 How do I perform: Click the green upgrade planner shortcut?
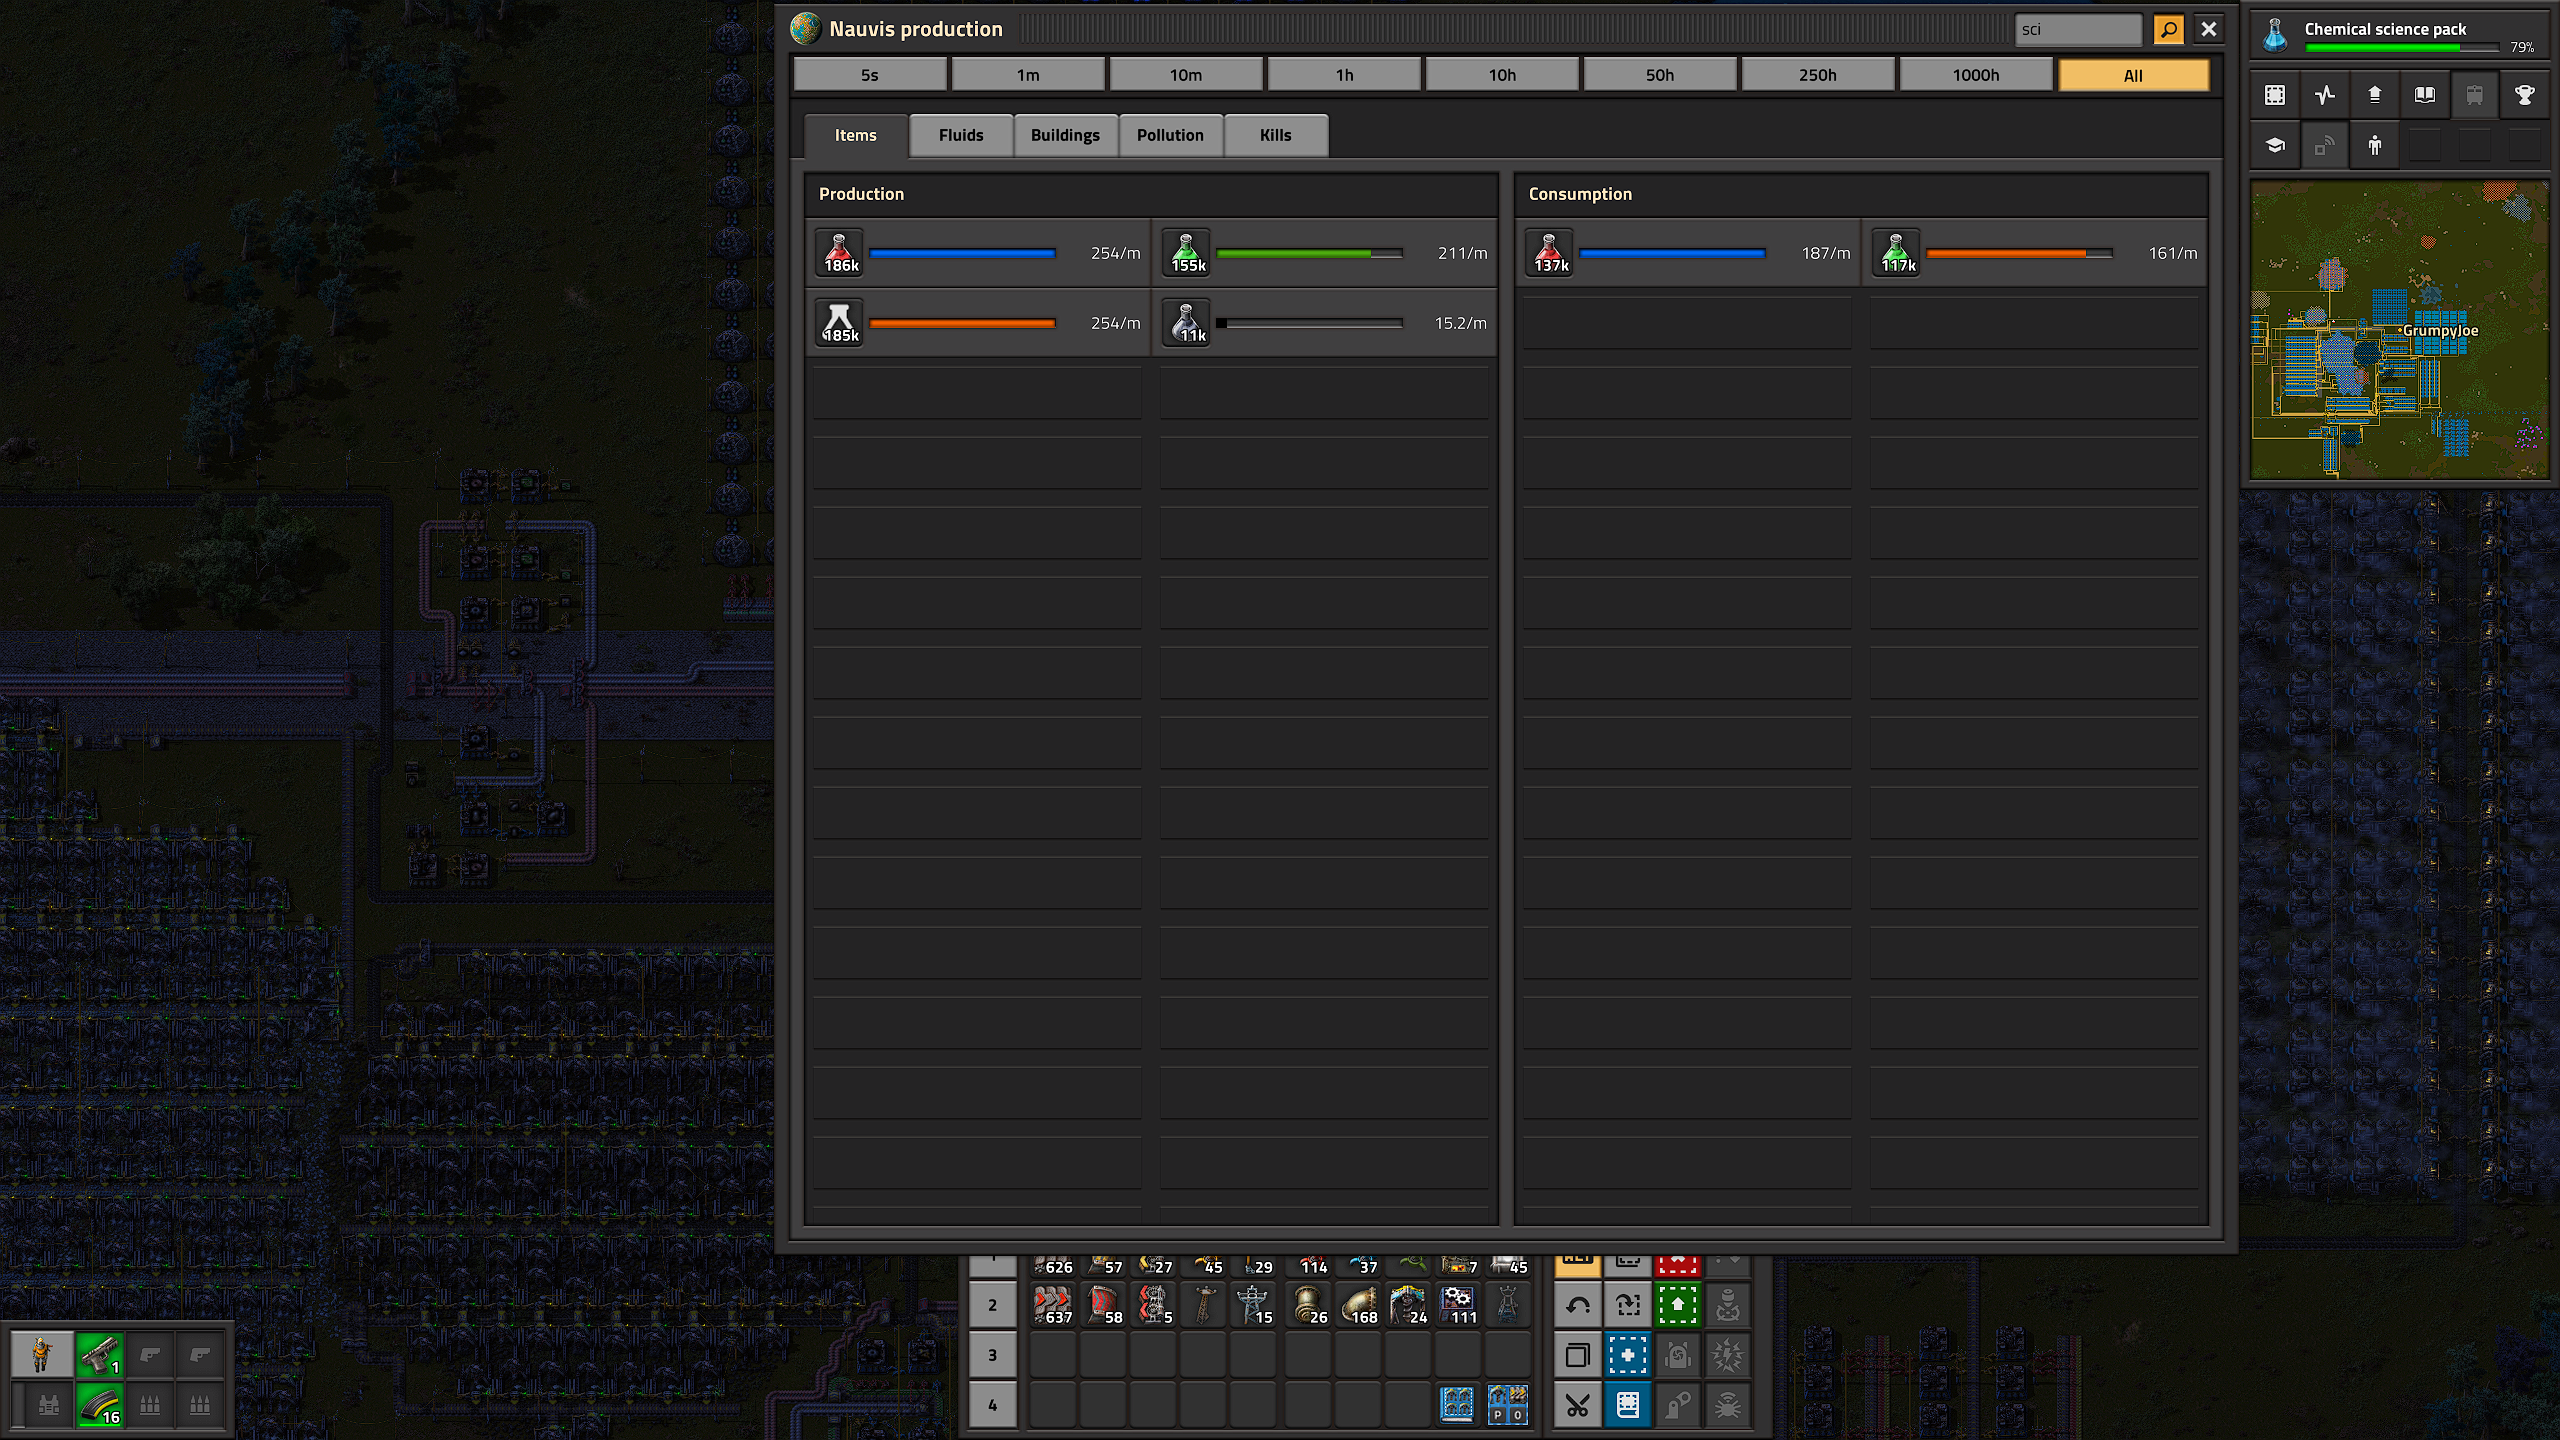pyautogui.click(x=1678, y=1305)
